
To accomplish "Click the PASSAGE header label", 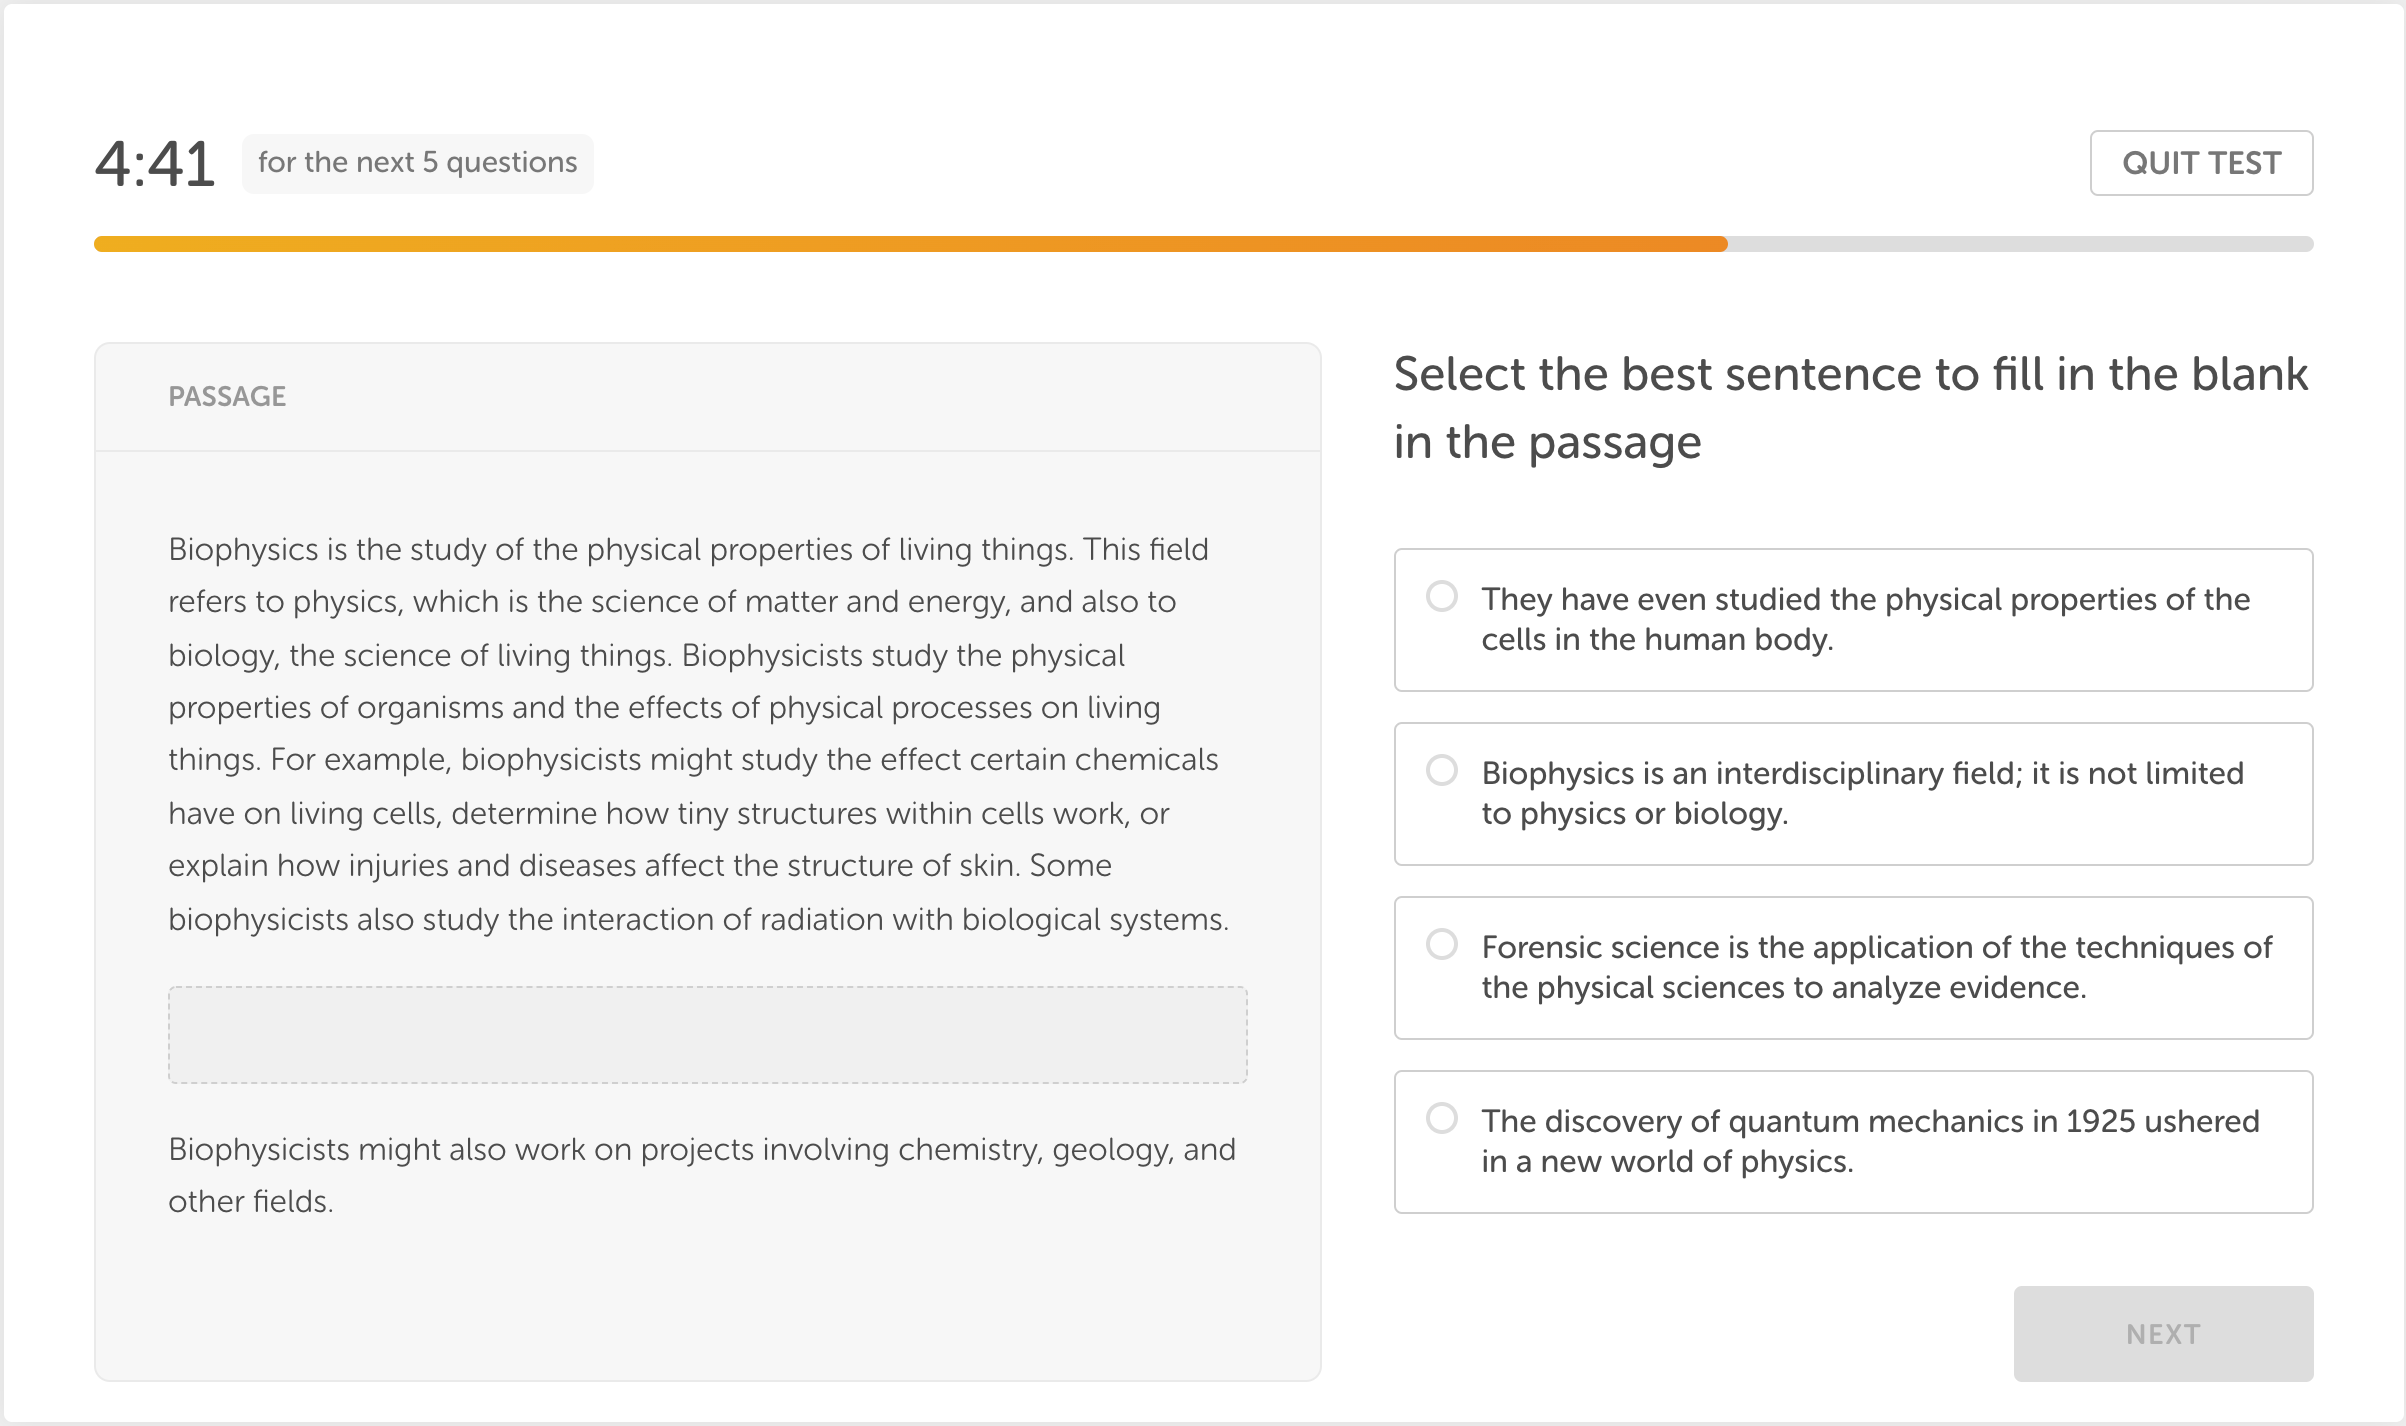I will click(227, 397).
